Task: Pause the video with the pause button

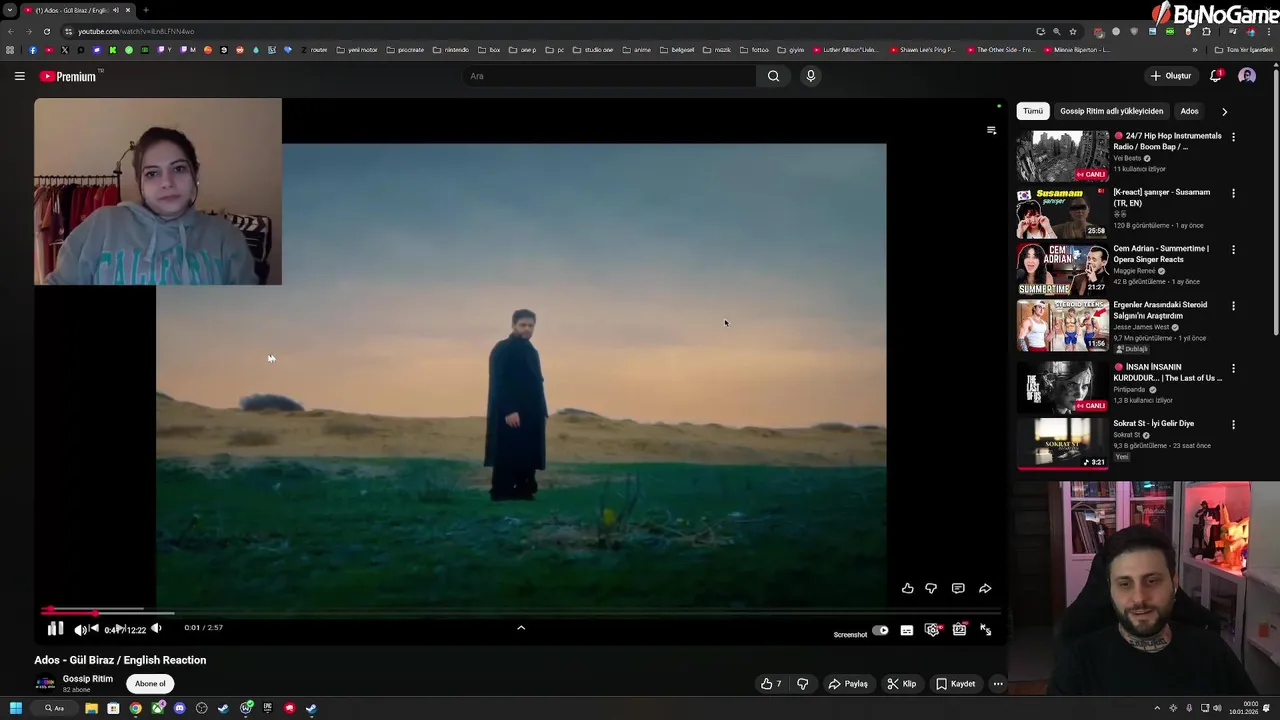Action: pyautogui.click(x=55, y=629)
